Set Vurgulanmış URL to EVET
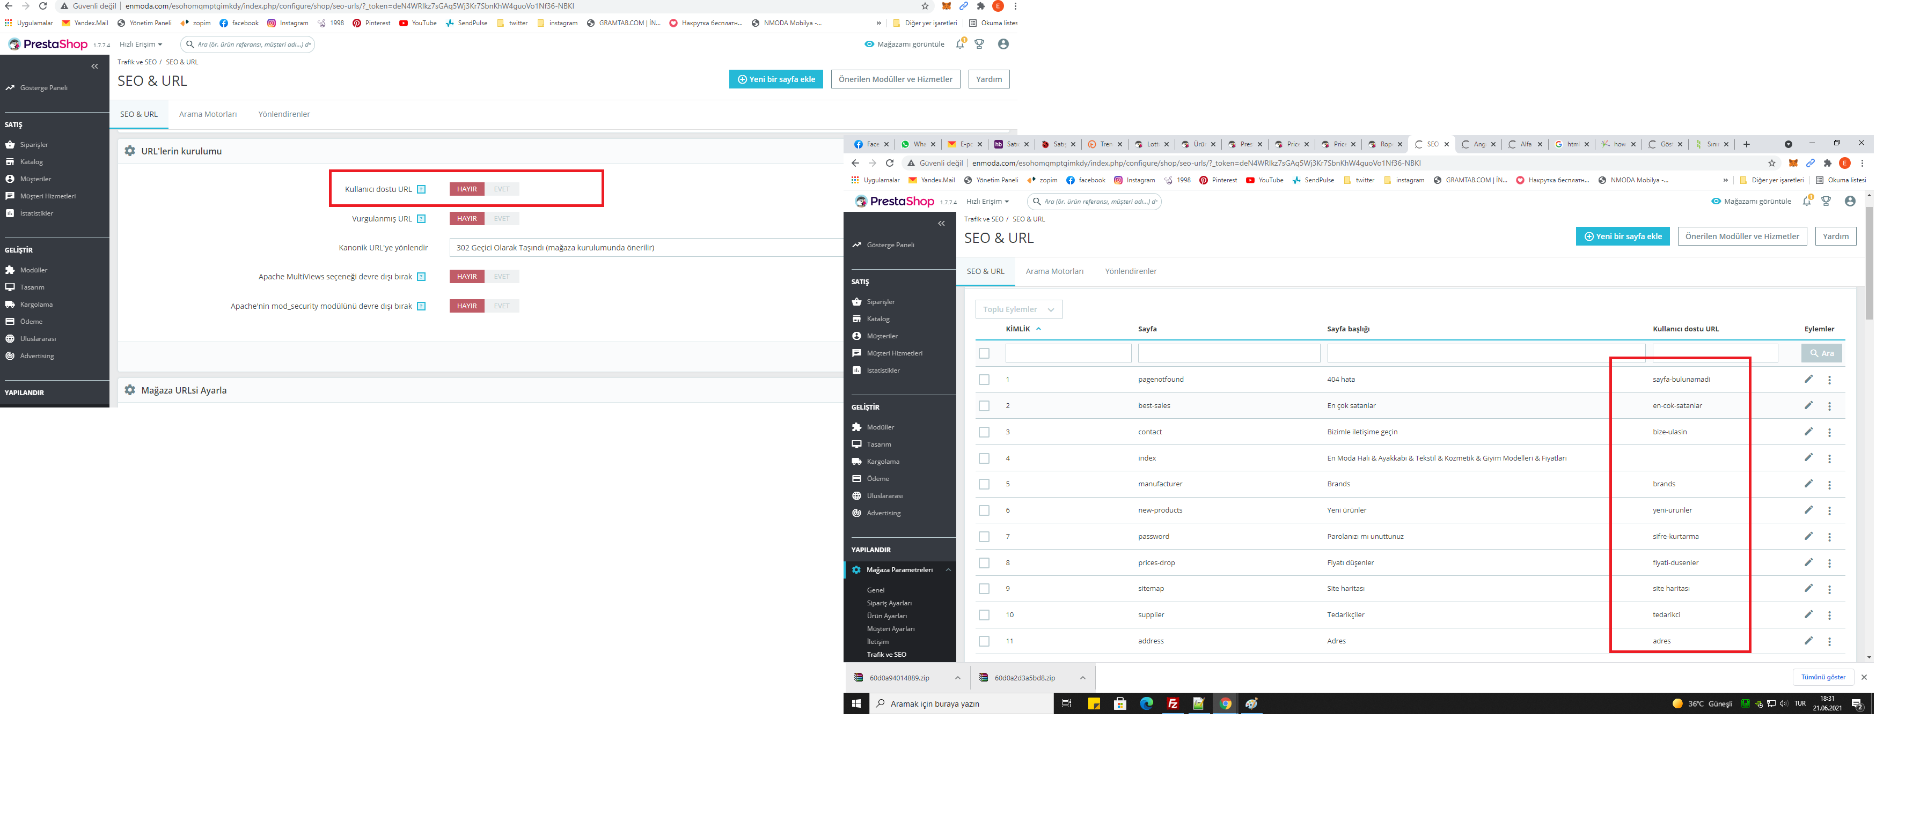 [x=502, y=218]
